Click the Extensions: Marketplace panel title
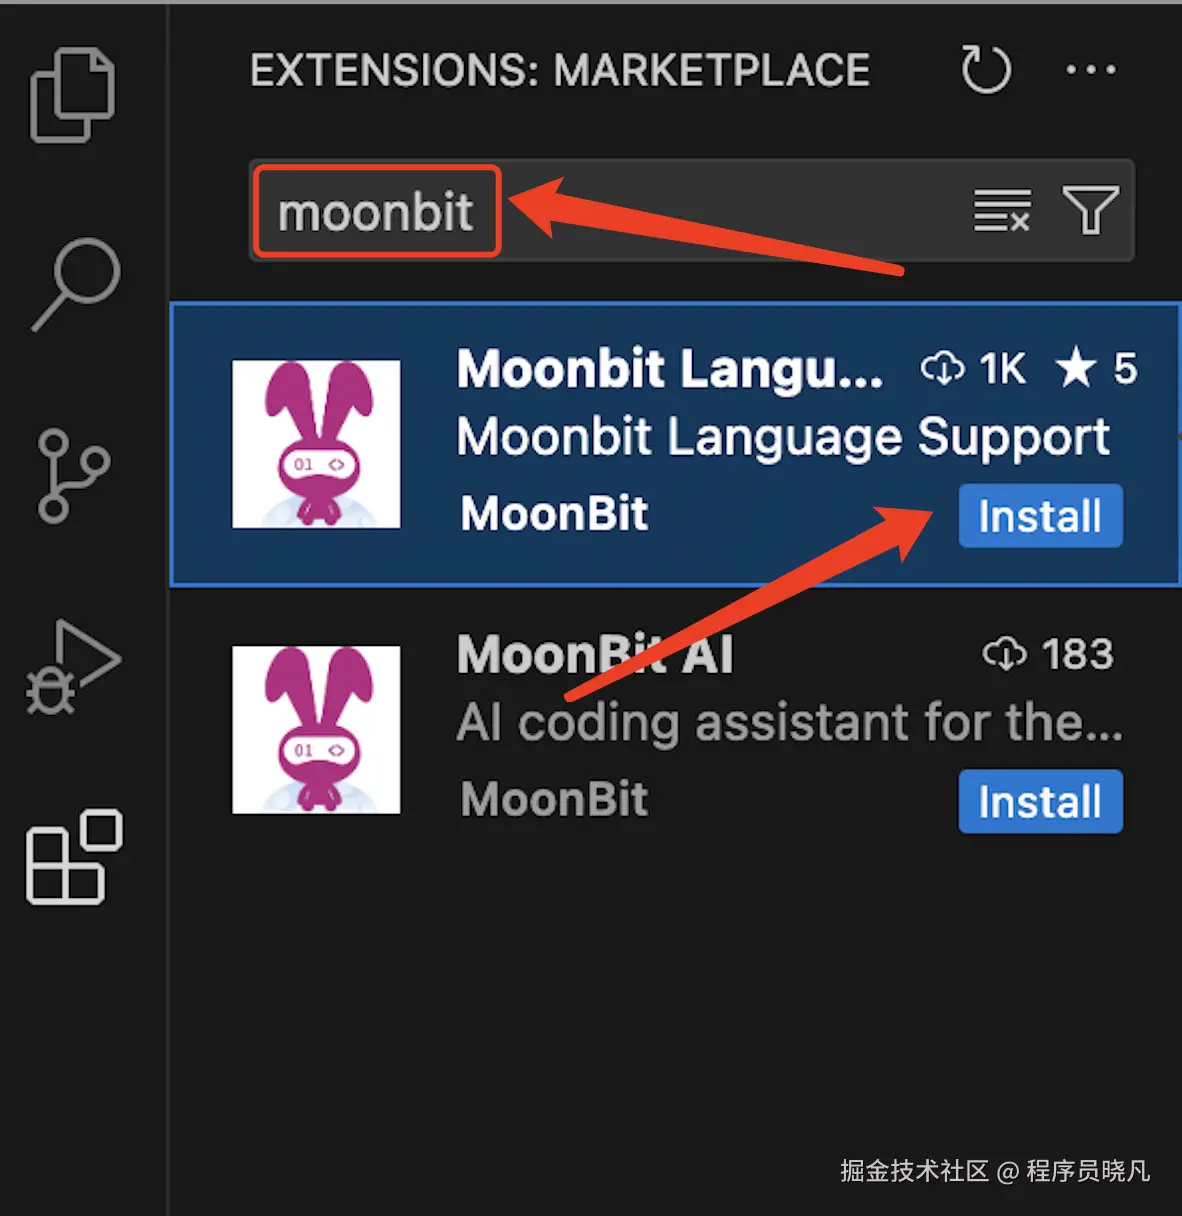1182x1216 pixels. point(560,70)
